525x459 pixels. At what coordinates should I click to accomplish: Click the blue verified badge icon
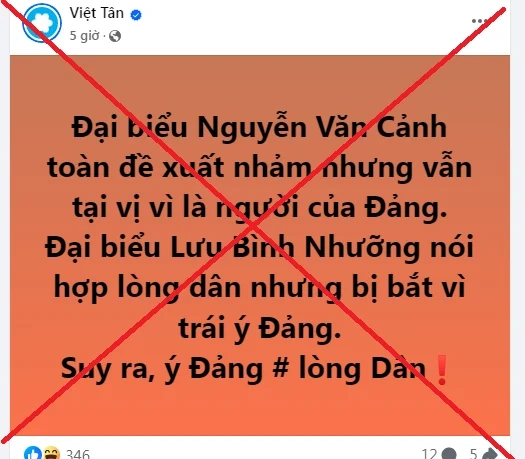coord(136,15)
